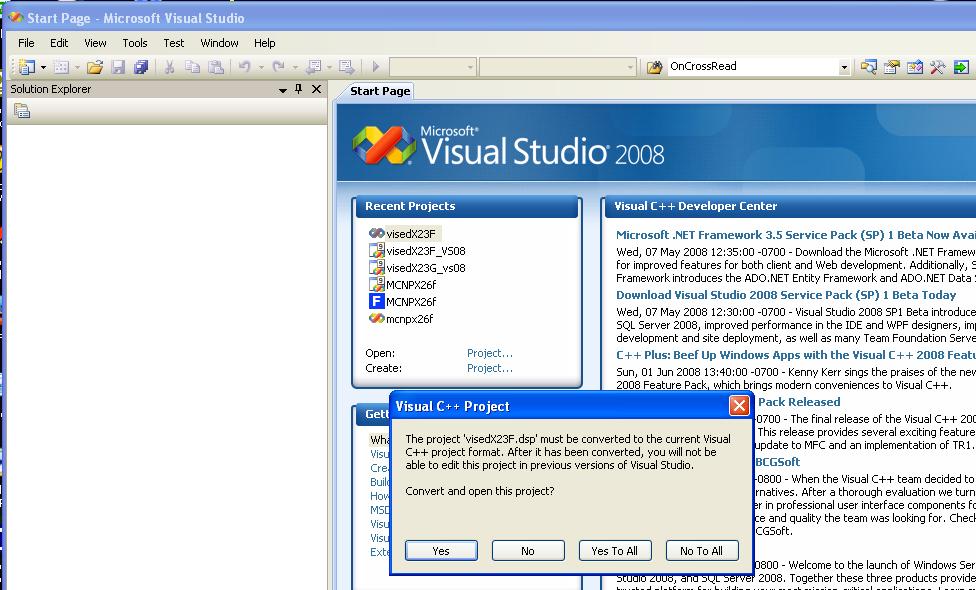
Task: Click the OnCrossRead find text field
Action: [x=752, y=67]
